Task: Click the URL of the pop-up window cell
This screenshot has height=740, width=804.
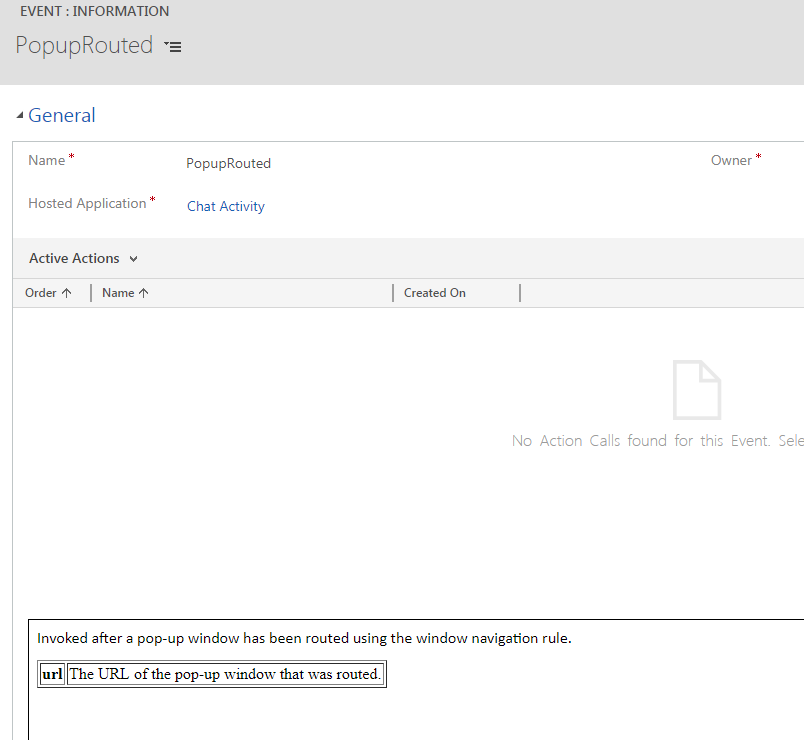Action: coord(226,674)
